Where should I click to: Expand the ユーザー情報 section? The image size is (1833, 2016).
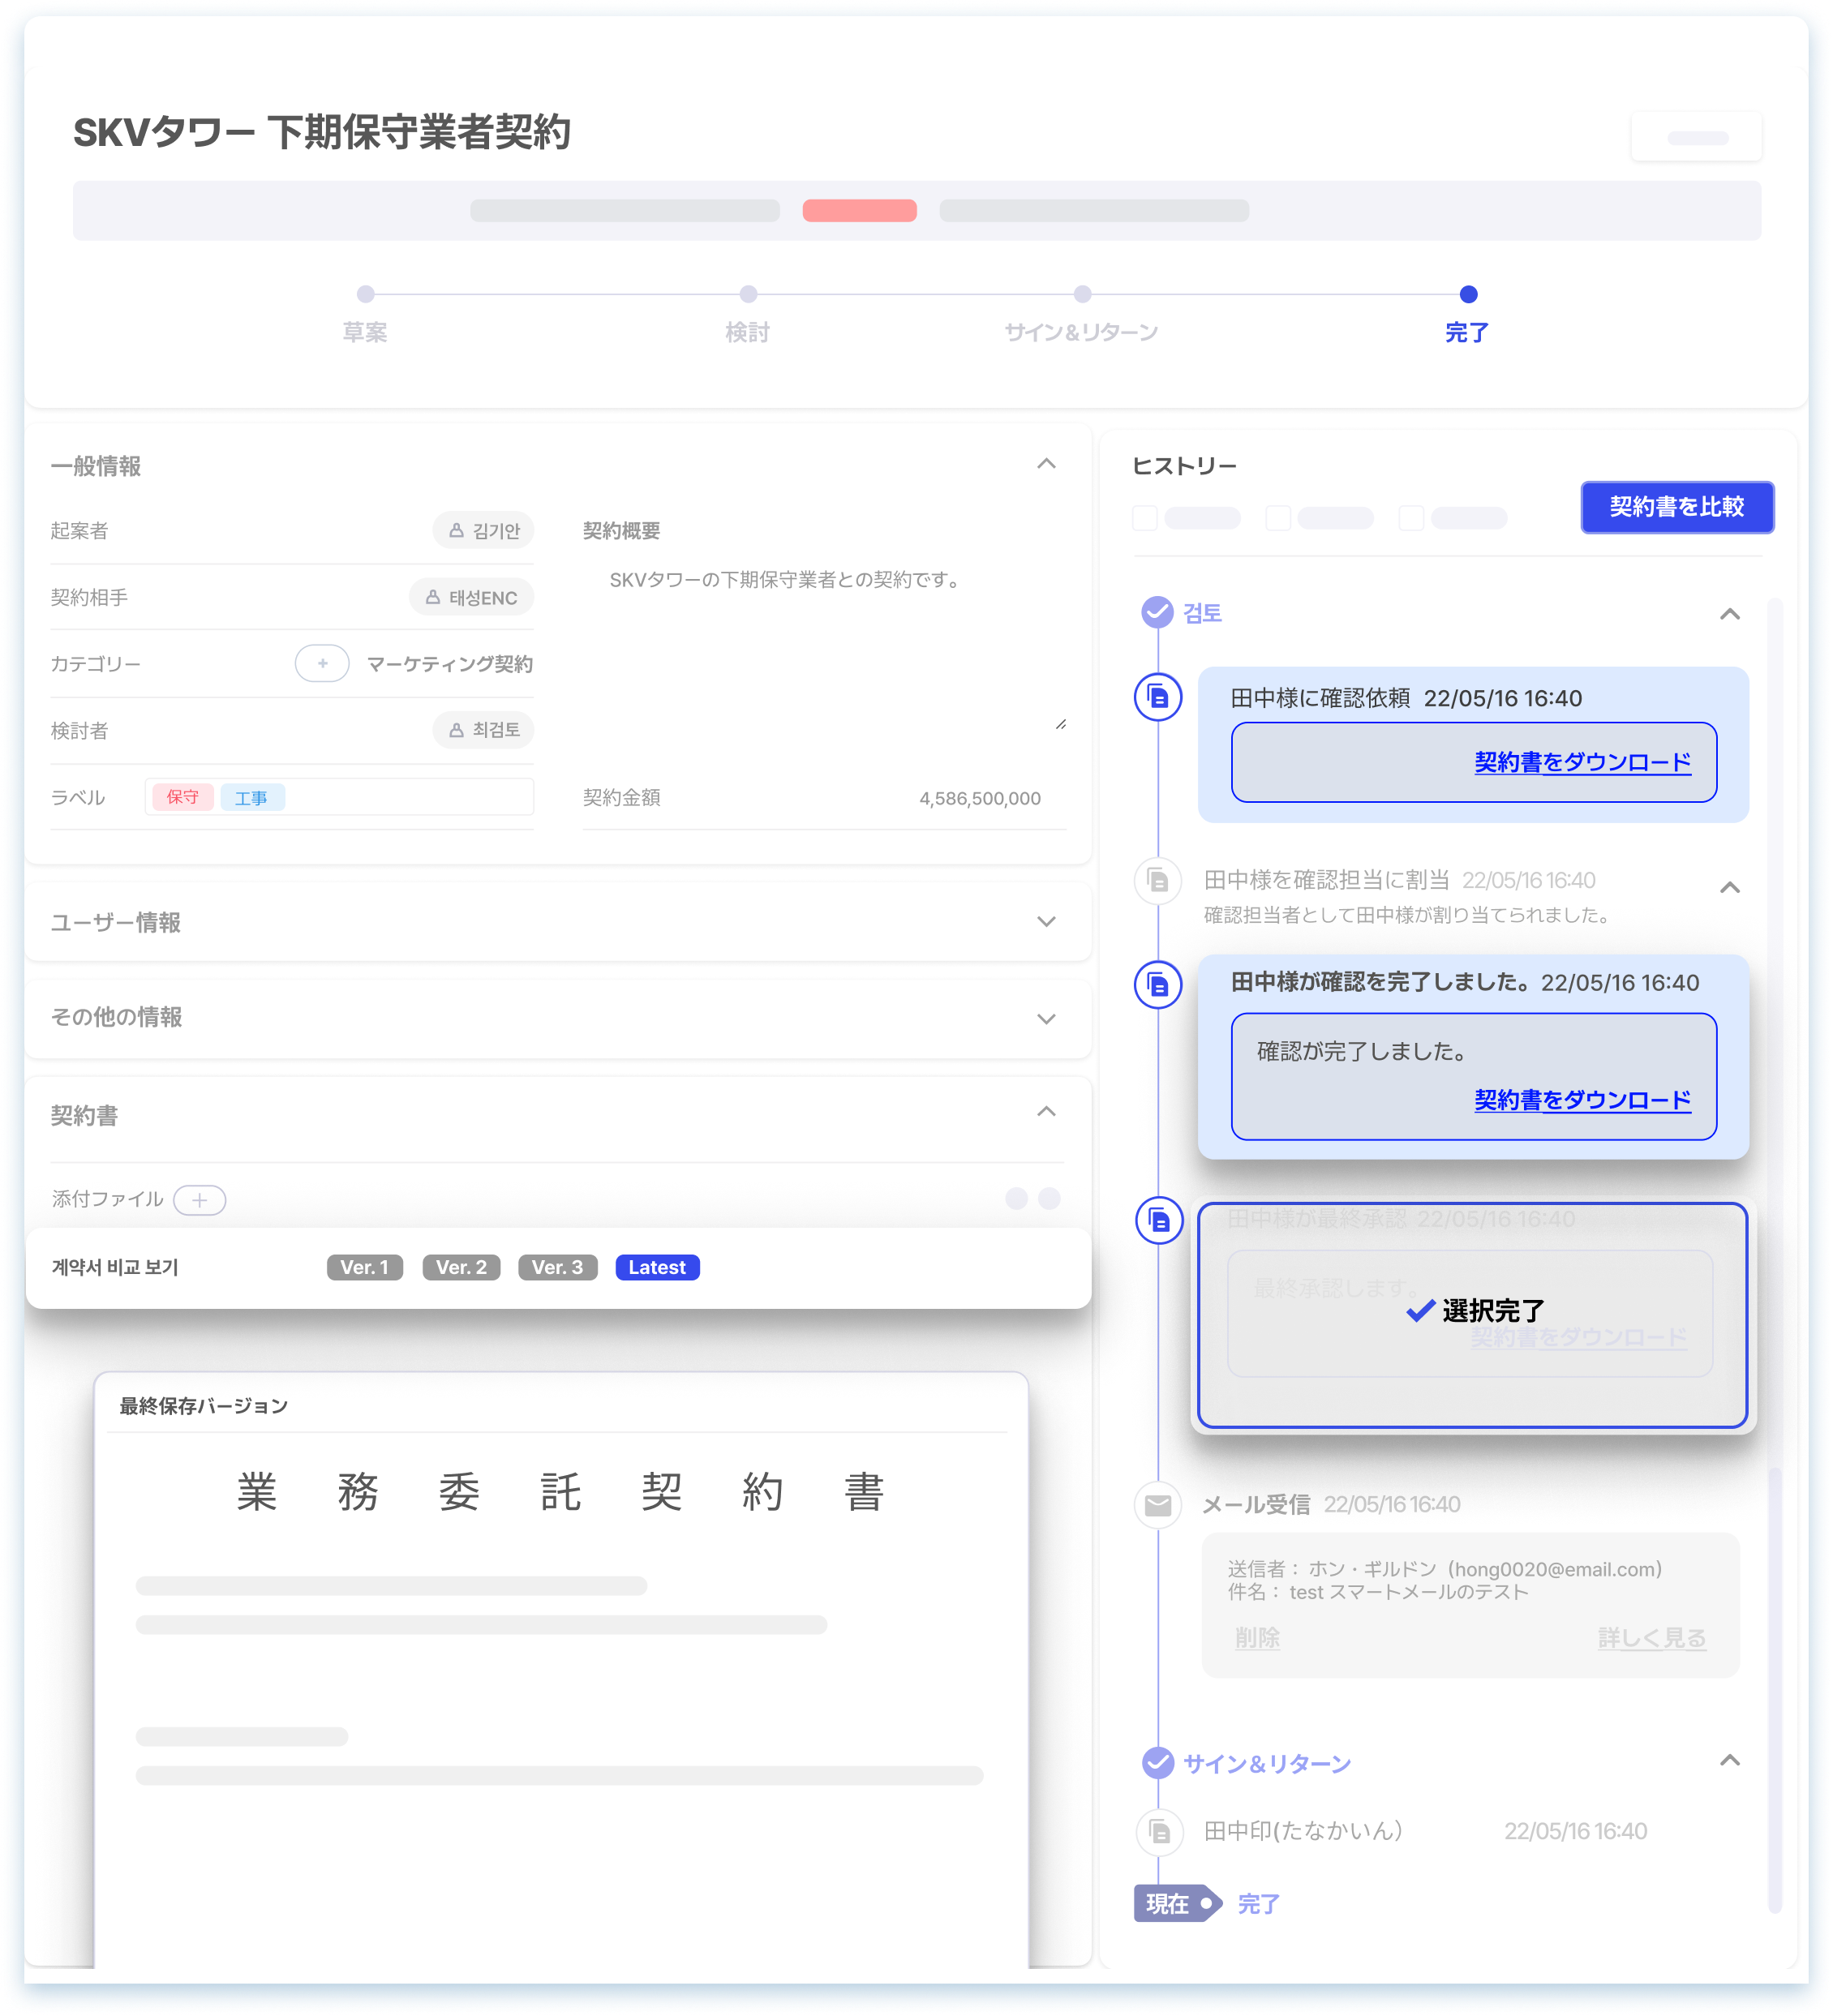pos(1046,921)
